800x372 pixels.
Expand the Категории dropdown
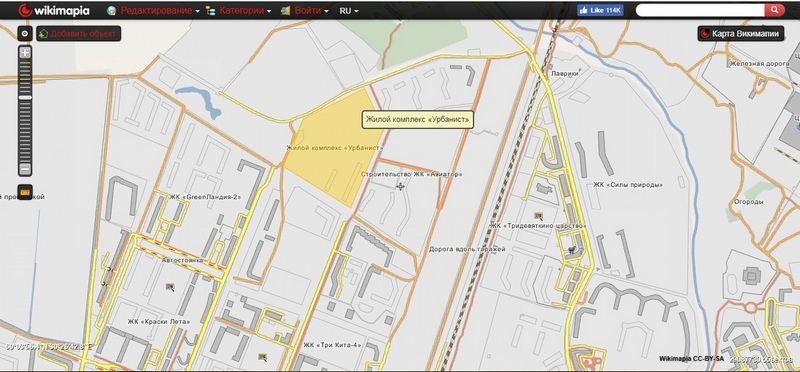239,11
